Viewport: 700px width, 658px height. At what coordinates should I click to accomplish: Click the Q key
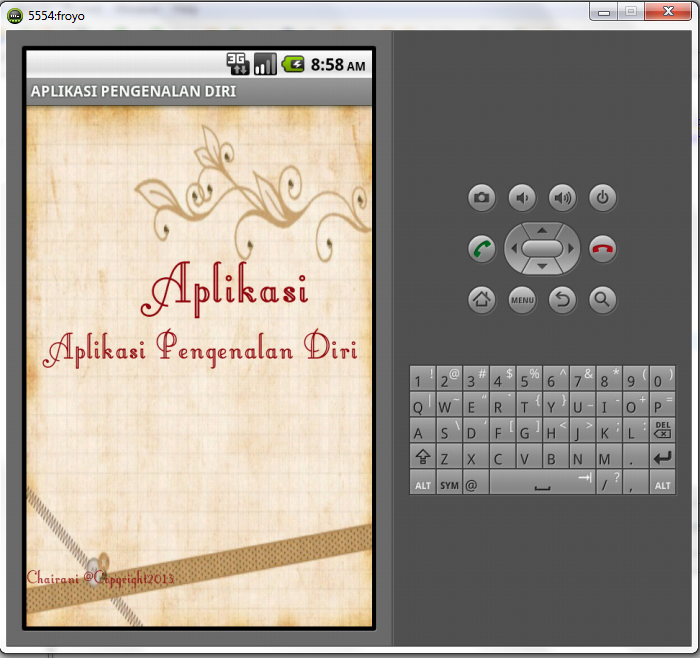[422, 404]
